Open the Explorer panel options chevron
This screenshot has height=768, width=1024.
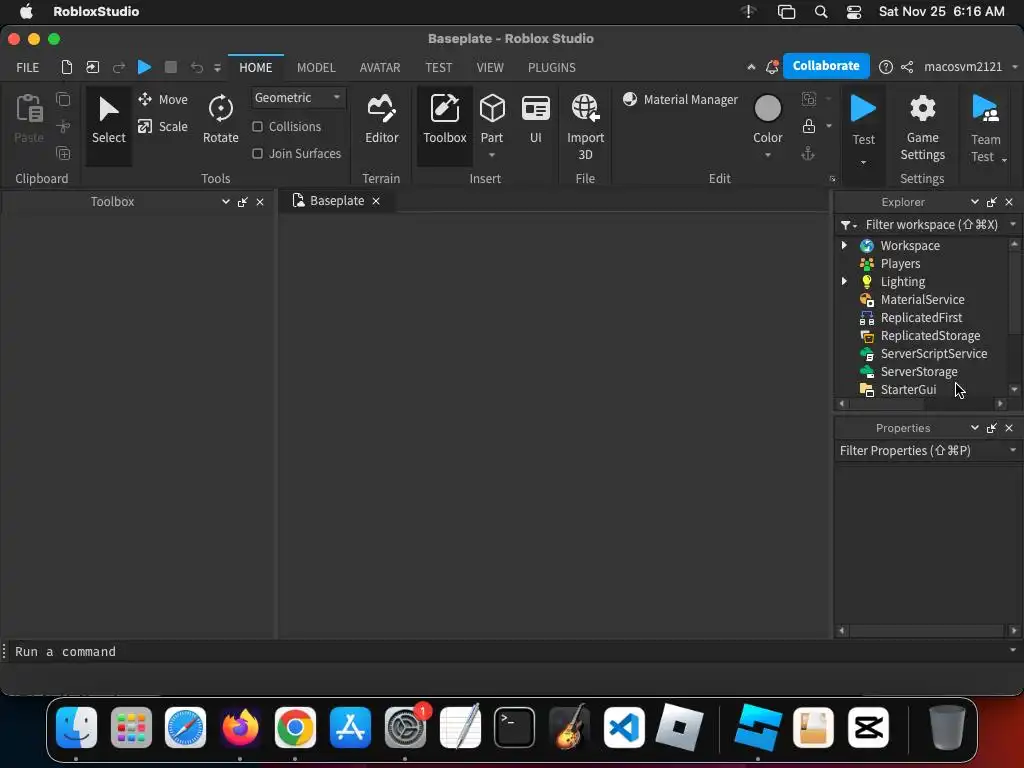coord(974,202)
